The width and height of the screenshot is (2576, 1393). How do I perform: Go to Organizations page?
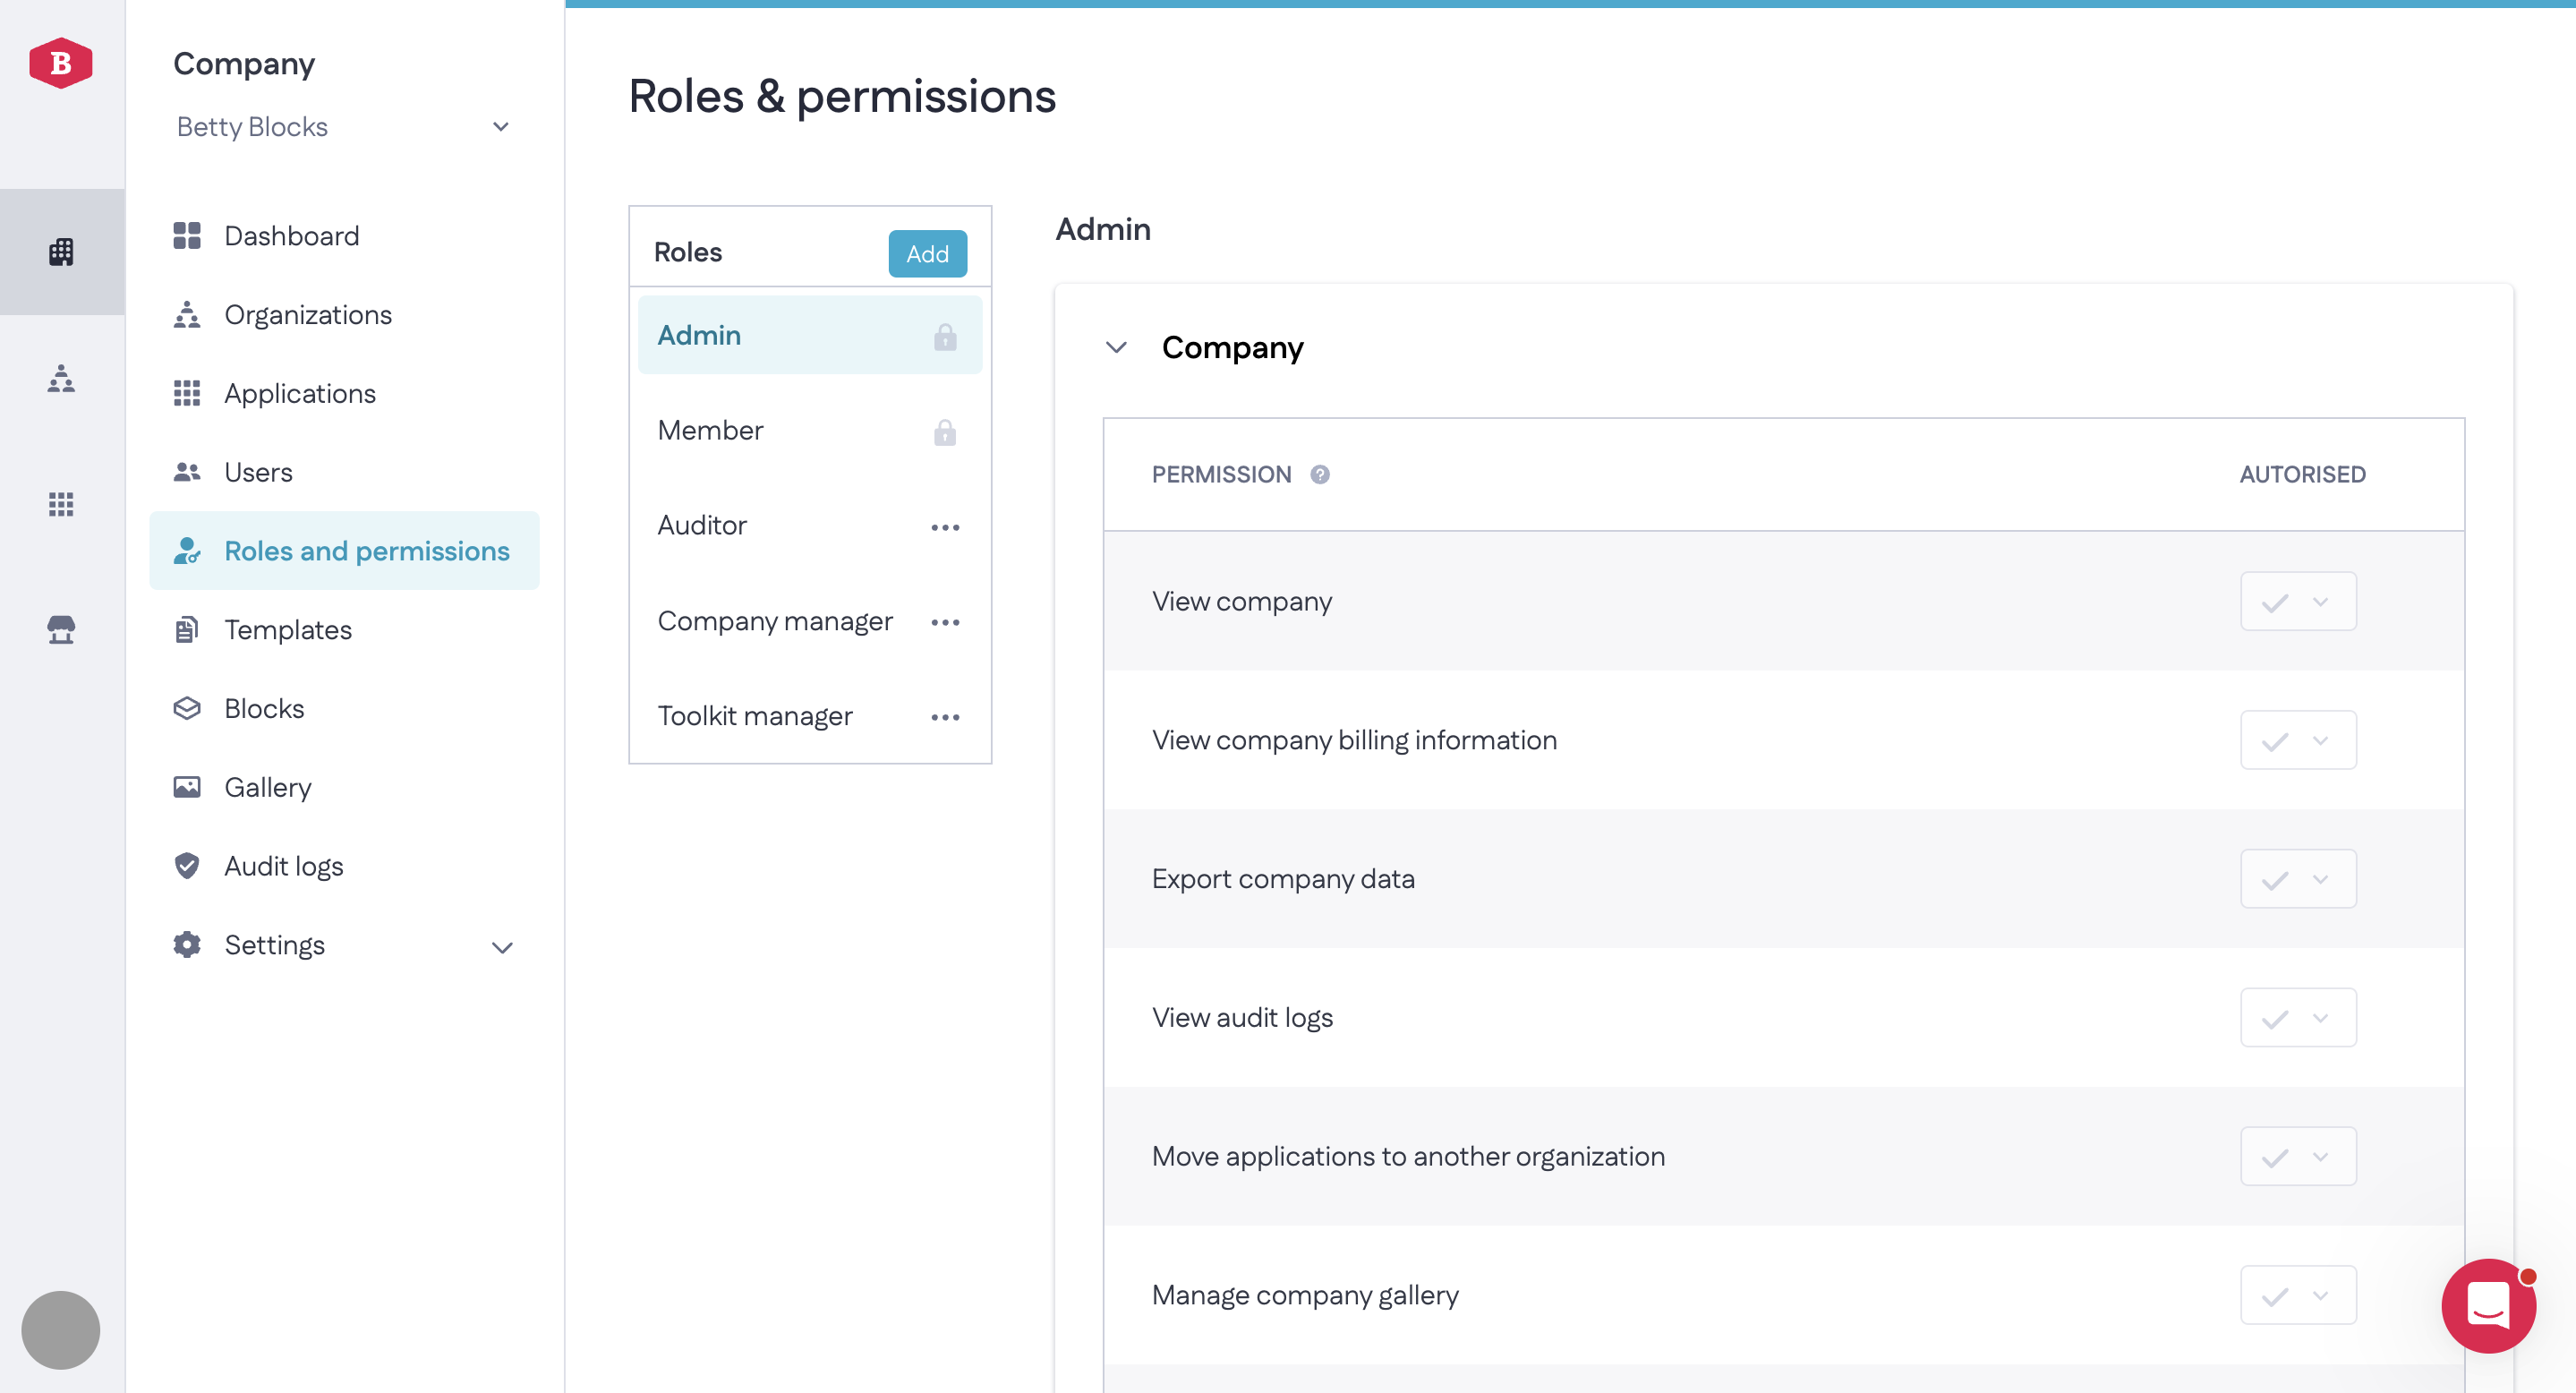pos(344,315)
